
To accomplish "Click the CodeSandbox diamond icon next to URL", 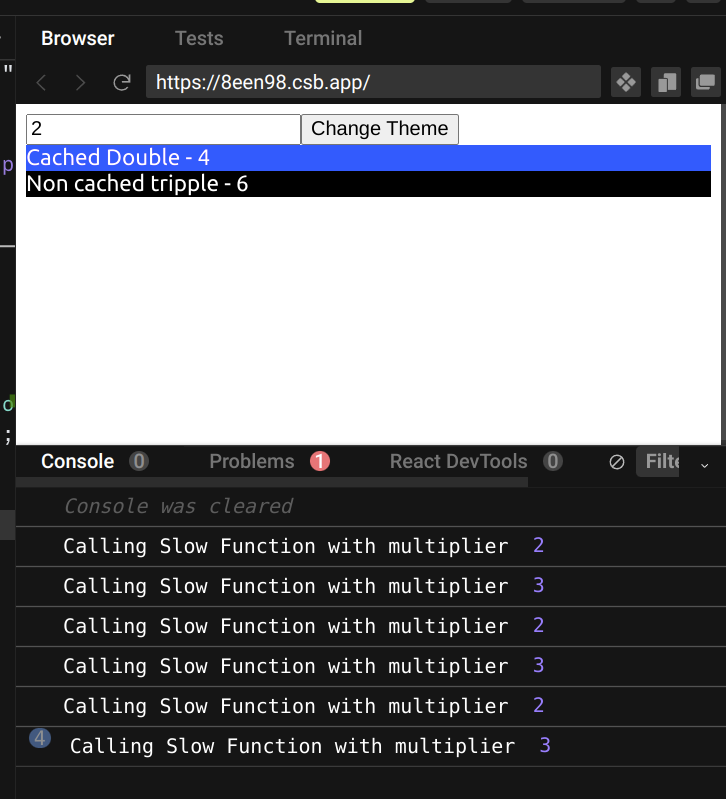I will (x=626, y=82).
